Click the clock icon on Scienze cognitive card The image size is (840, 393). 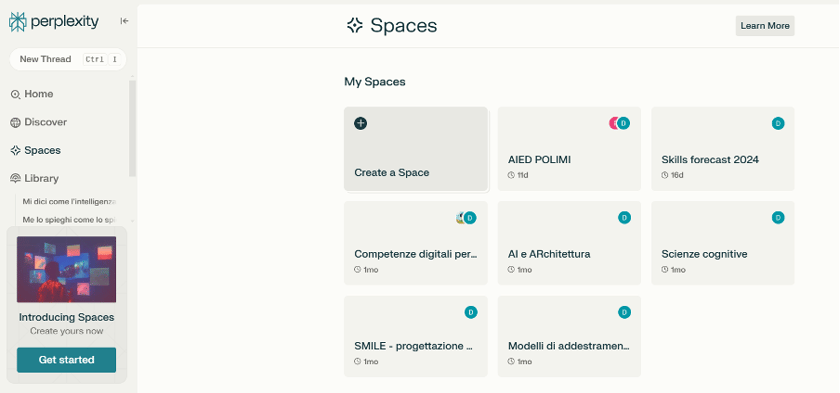pyautogui.click(x=665, y=270)
